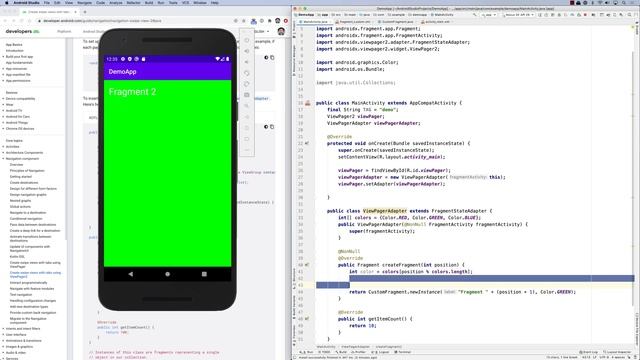Image resolution: width=640 pixels, height=360 pixels.
Task: Click ViewPagerAdapter in the editor breadcrumb
Action: coord(355,347)
